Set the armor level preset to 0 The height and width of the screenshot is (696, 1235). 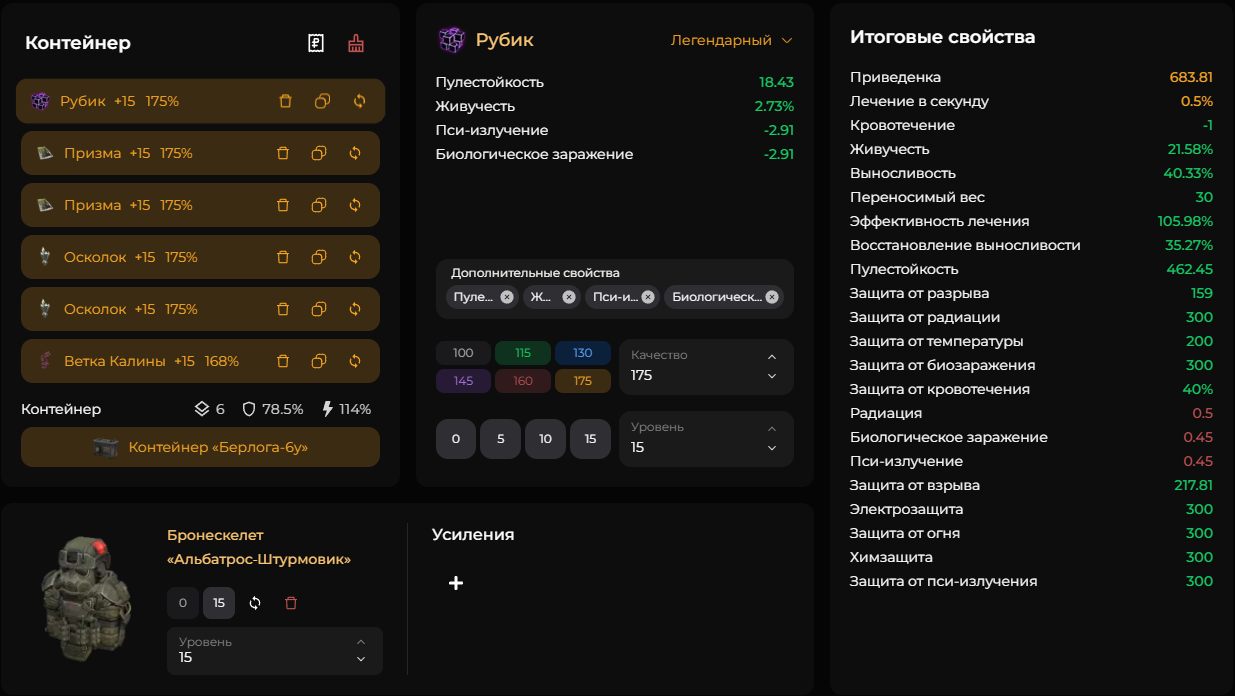click(182, 603)
